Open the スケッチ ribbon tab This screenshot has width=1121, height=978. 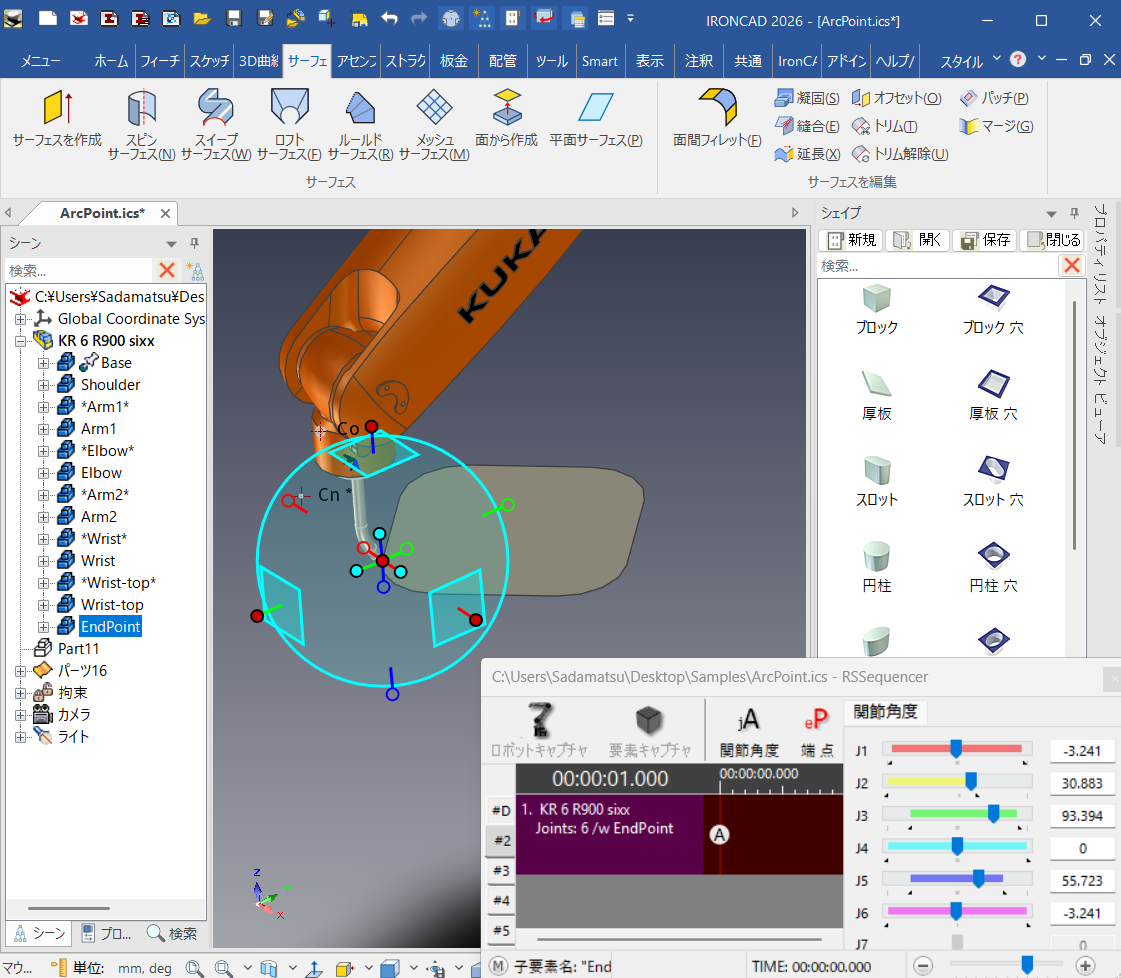(x=209, y=61)
